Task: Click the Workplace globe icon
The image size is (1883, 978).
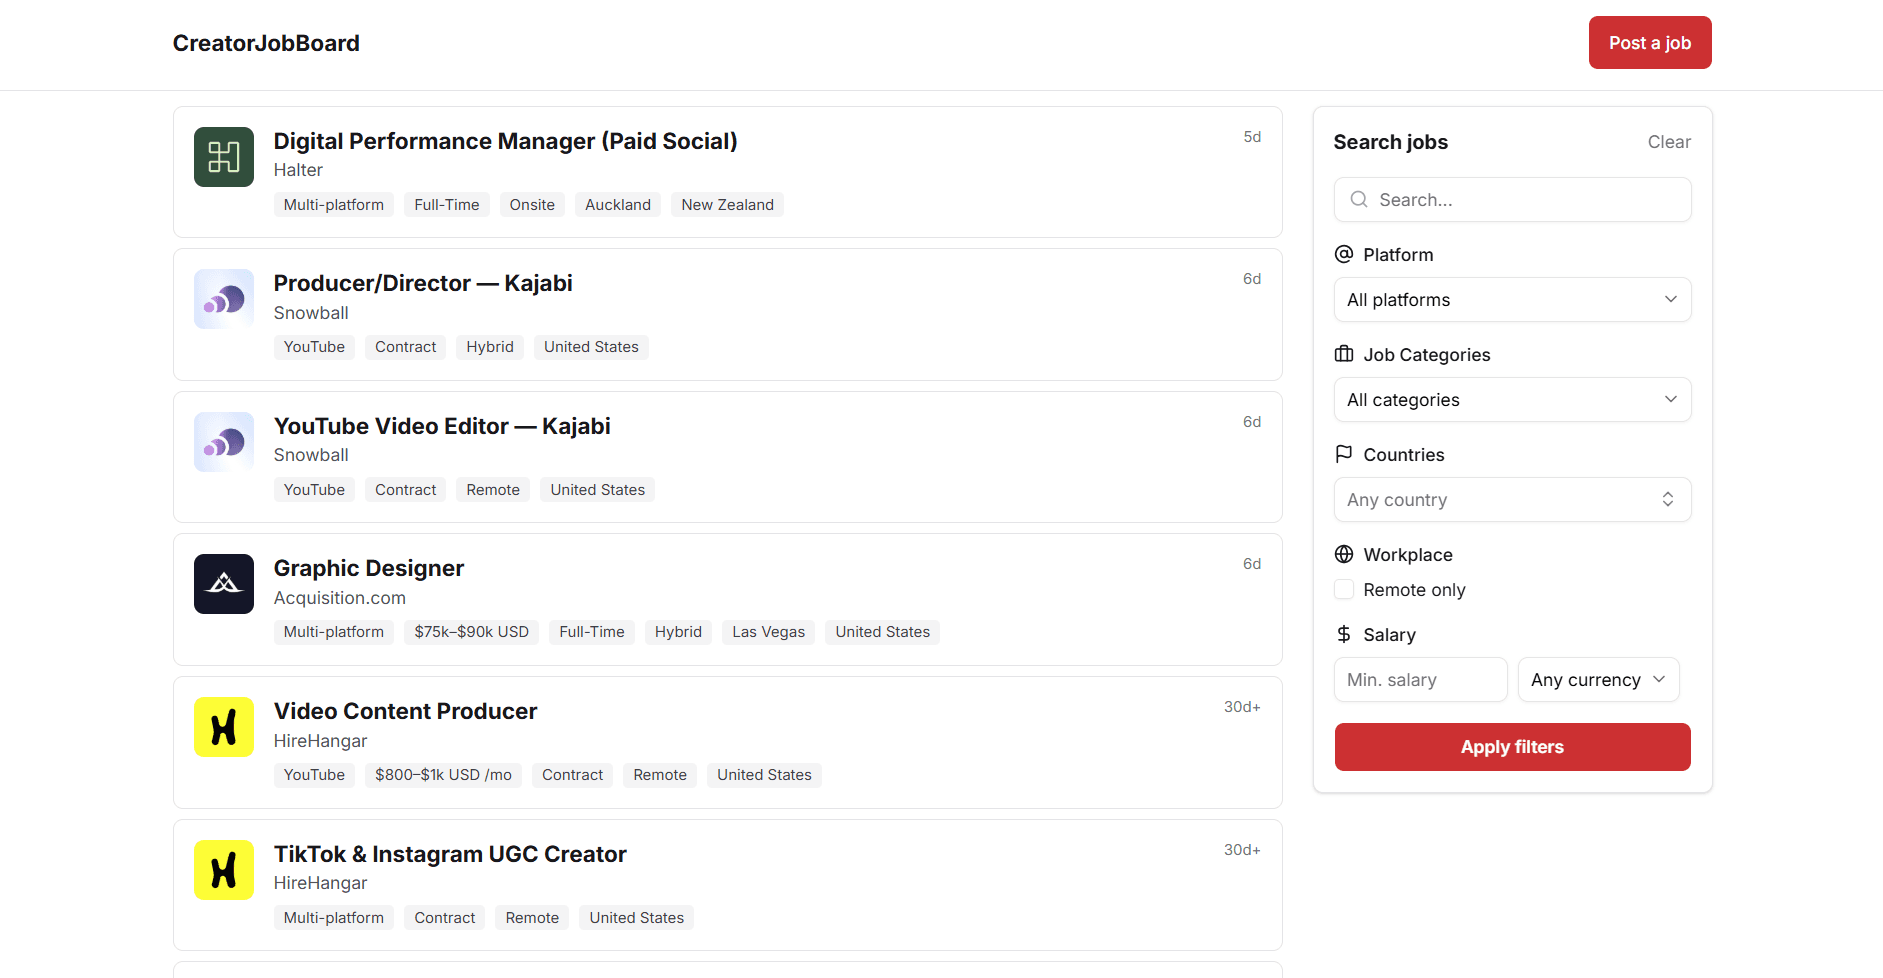Action: point(1344,554)
